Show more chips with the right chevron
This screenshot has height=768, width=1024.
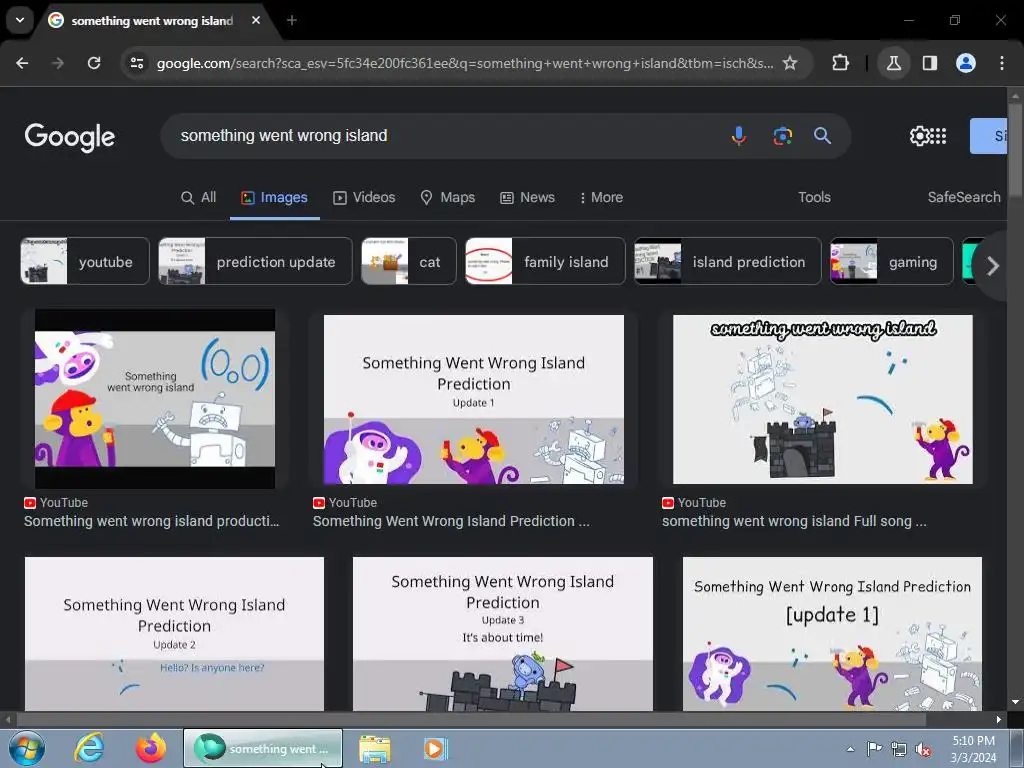(993, 266)
